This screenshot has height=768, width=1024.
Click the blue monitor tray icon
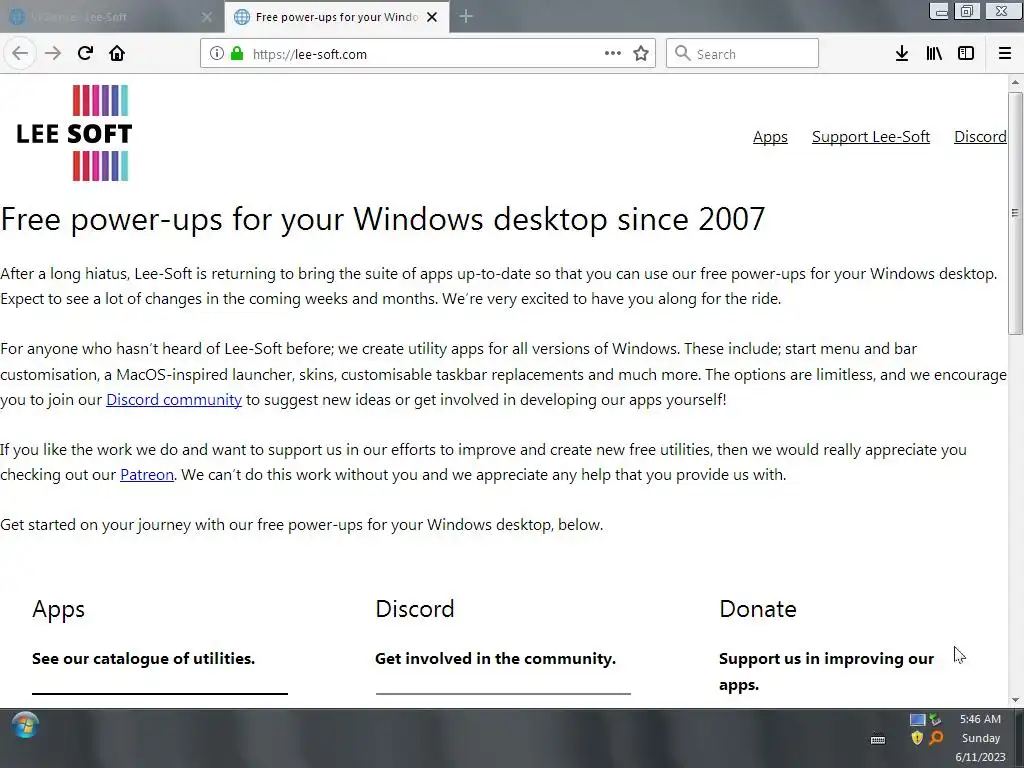(x=917, y=720)
